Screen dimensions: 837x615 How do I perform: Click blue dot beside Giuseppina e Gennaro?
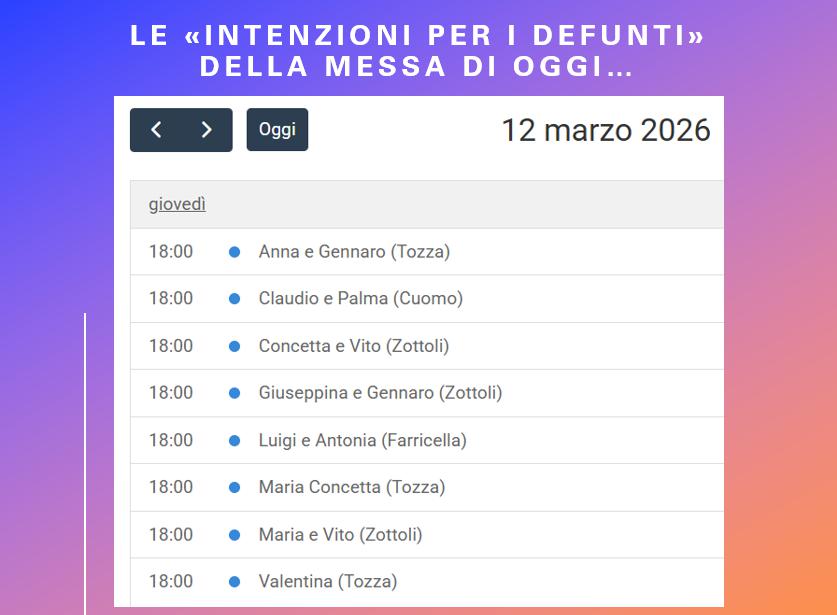234,393
